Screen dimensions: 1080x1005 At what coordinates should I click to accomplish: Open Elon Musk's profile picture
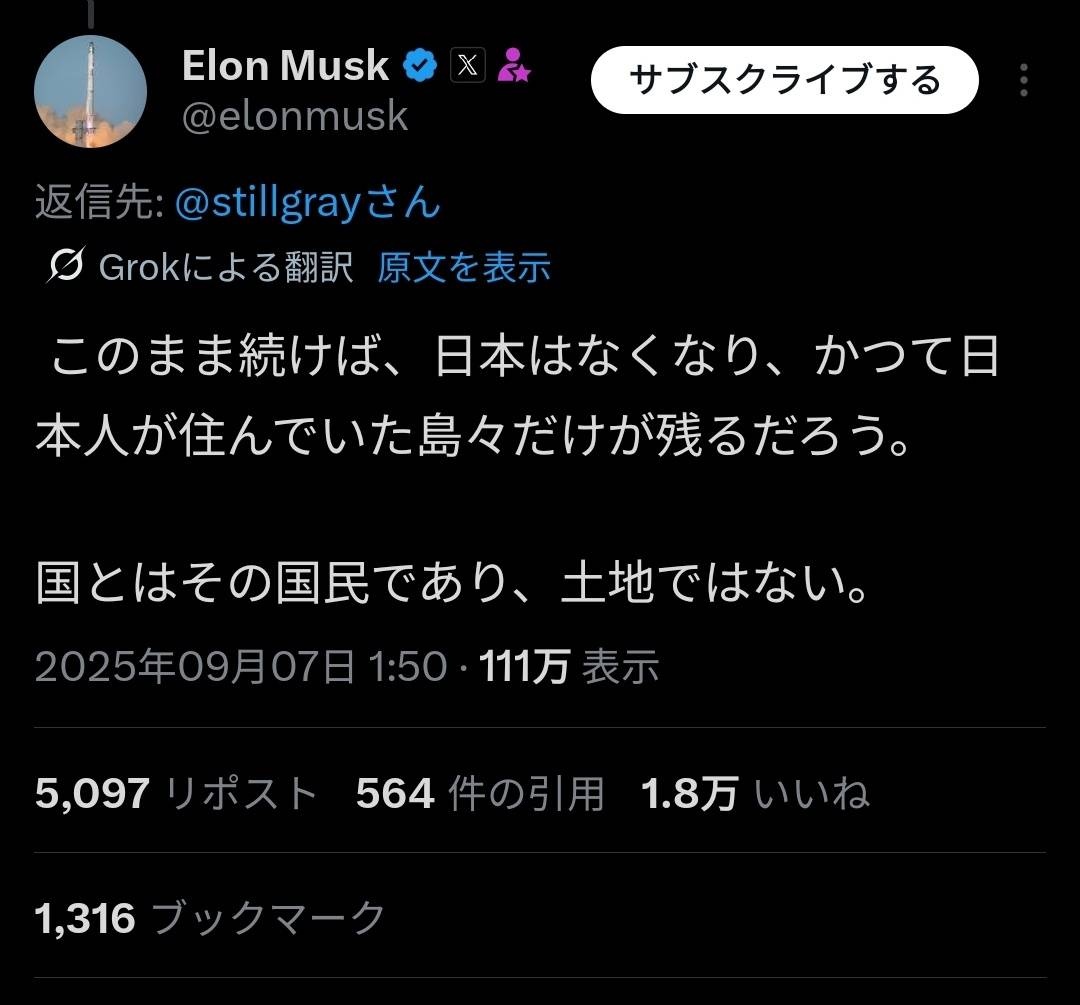(91, 92)
